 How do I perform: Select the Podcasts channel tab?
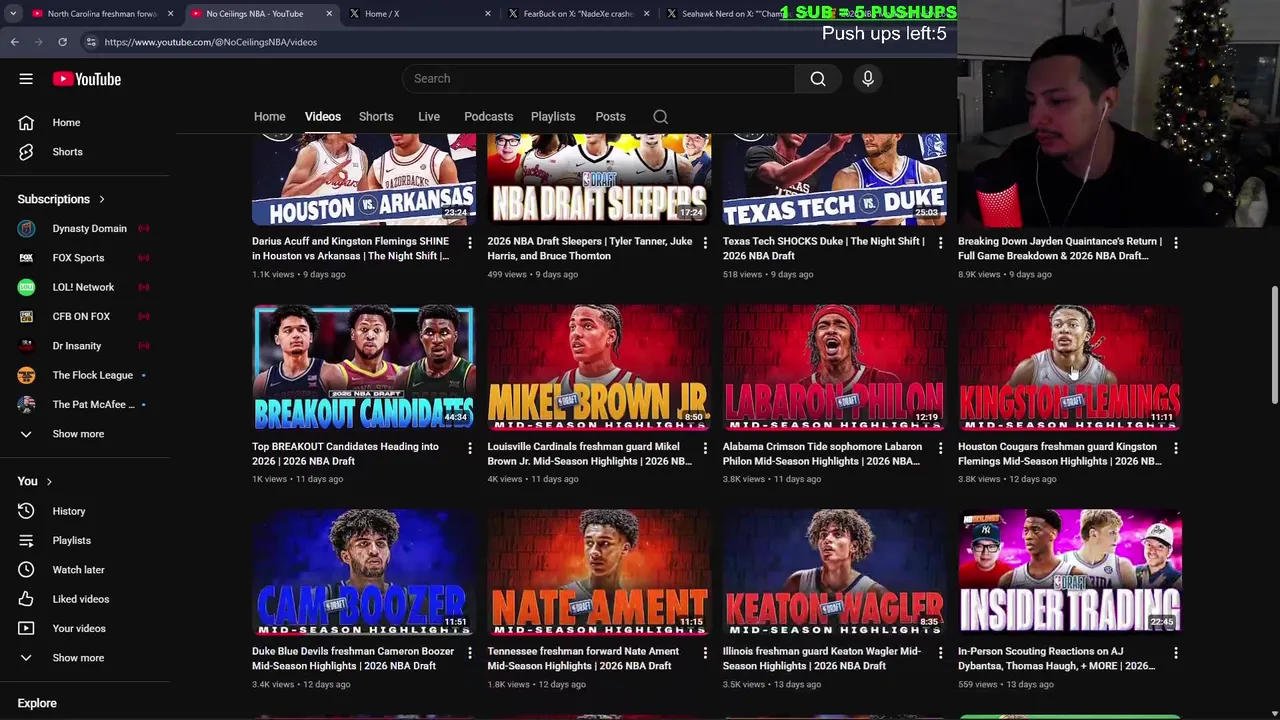[489, 117]
